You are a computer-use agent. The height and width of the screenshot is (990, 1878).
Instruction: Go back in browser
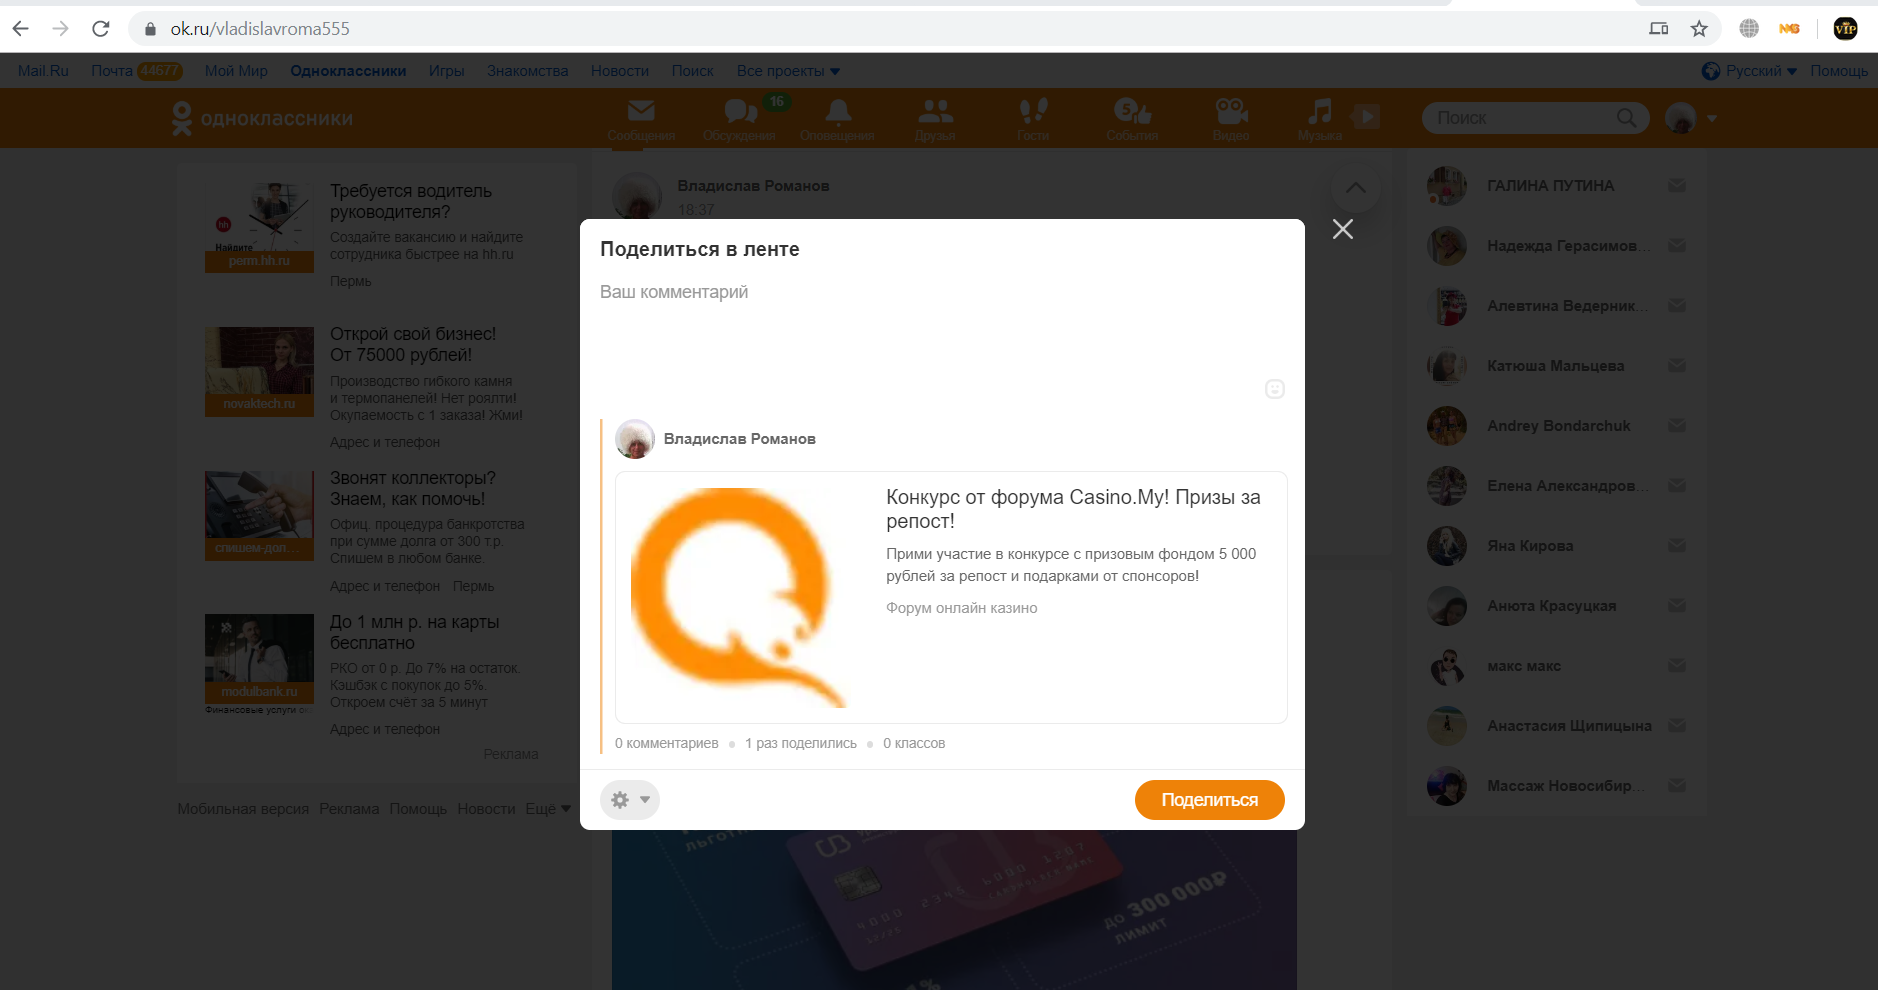pos(21,29)
